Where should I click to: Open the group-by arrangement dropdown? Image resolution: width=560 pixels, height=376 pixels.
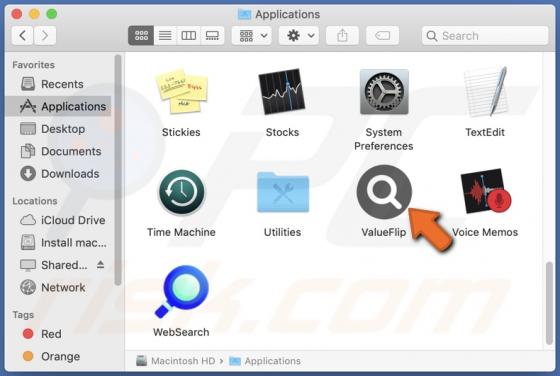point(252,35)
